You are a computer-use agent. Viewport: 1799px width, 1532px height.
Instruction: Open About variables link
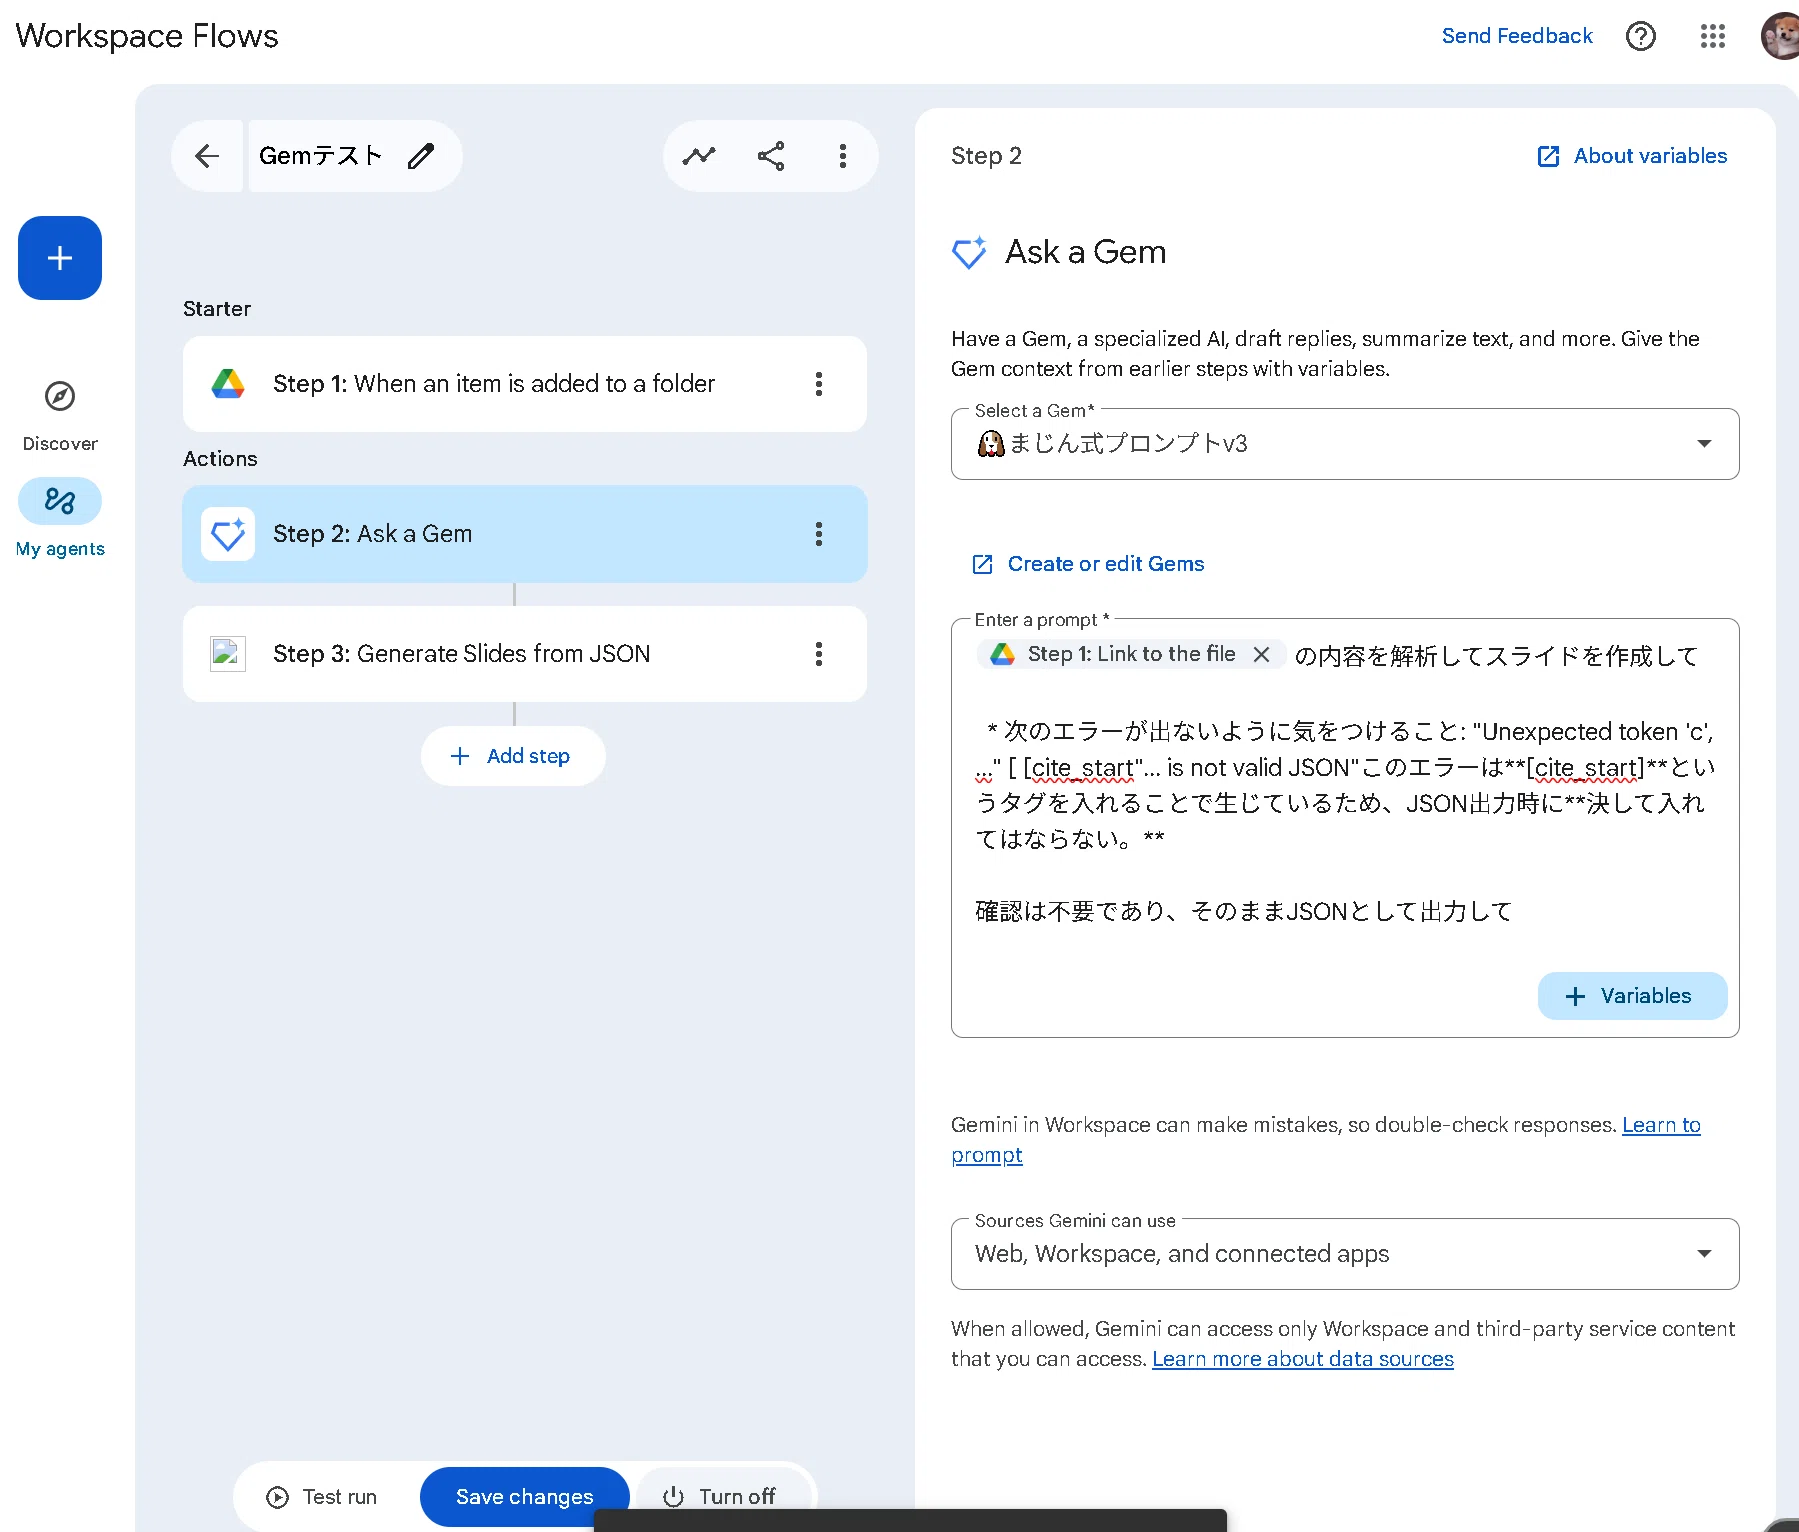pyautogui.click(x=1632, y=156)
